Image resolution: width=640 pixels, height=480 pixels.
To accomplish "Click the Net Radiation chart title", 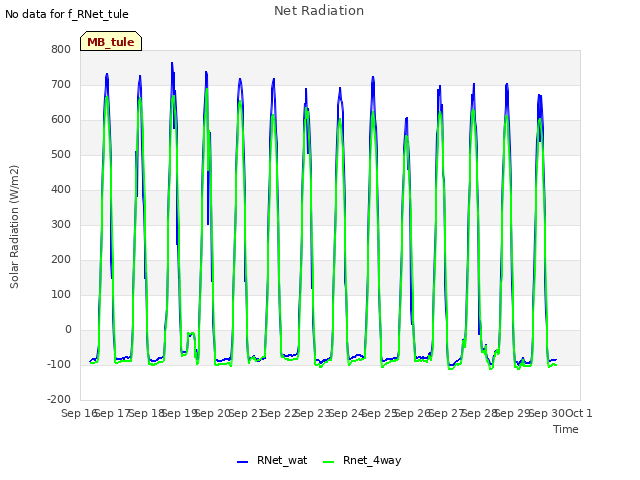I will pos(319,11).
